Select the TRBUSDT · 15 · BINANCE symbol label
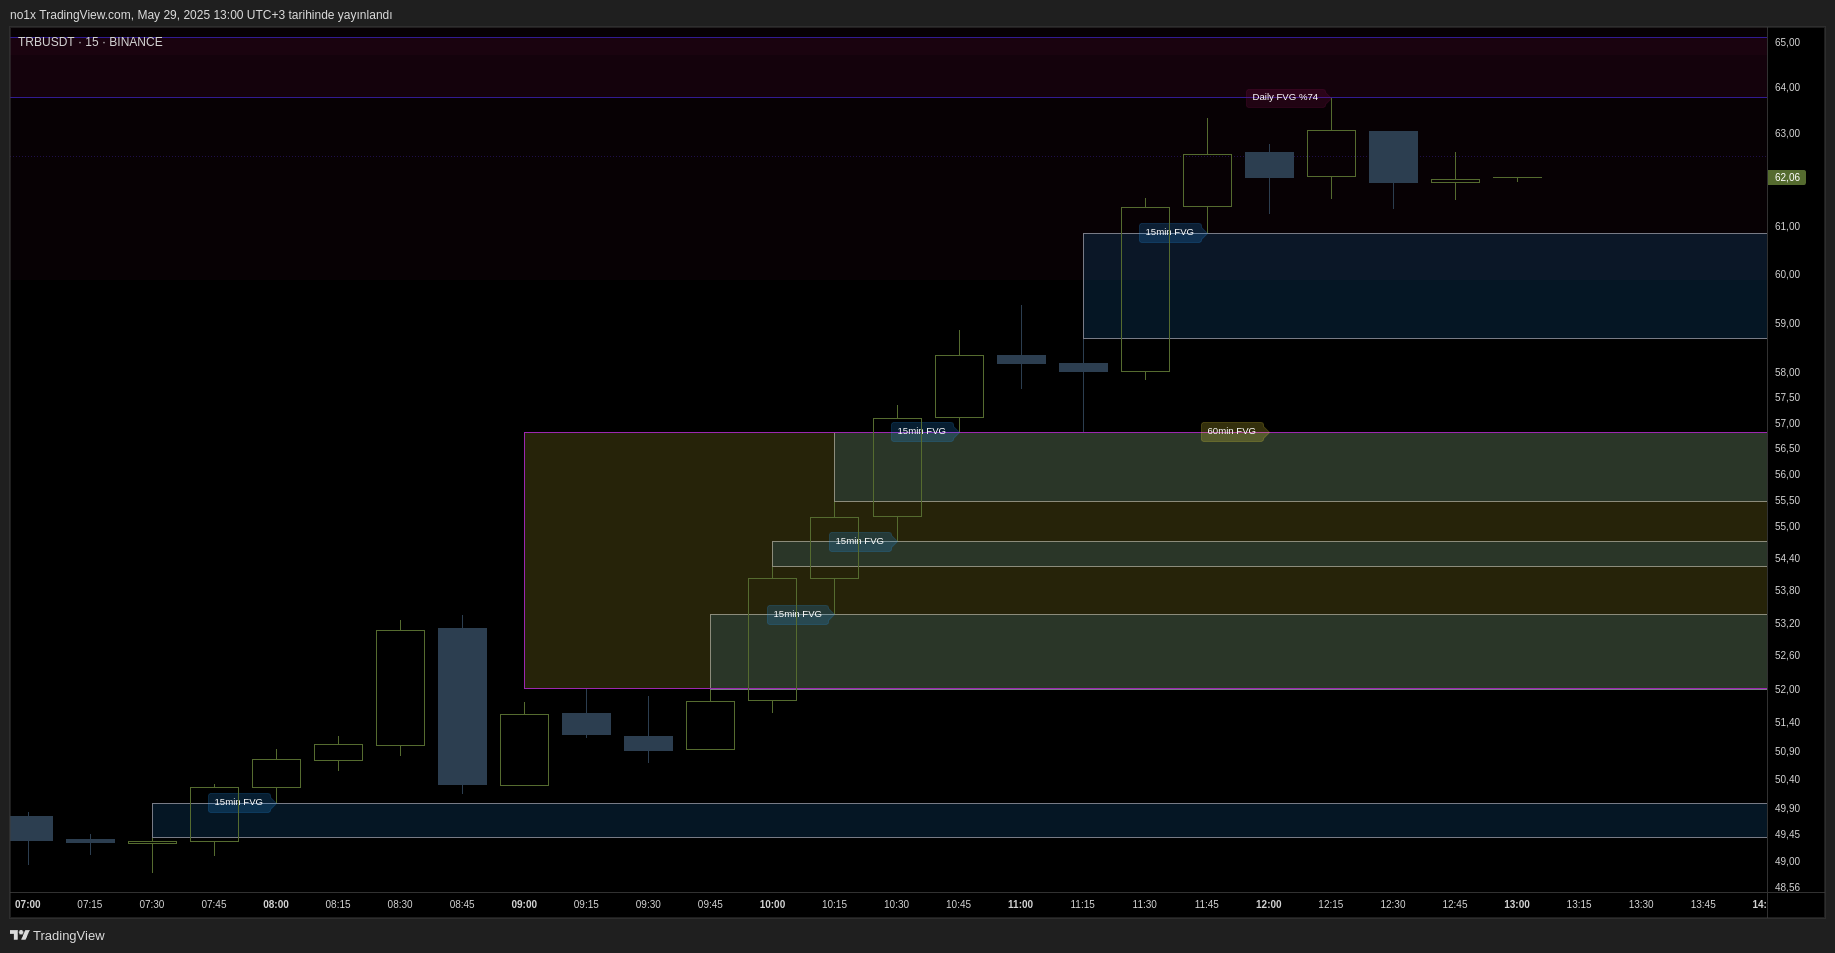Image resolution: width=1835 pixels, height=953 pixels. 90,42
